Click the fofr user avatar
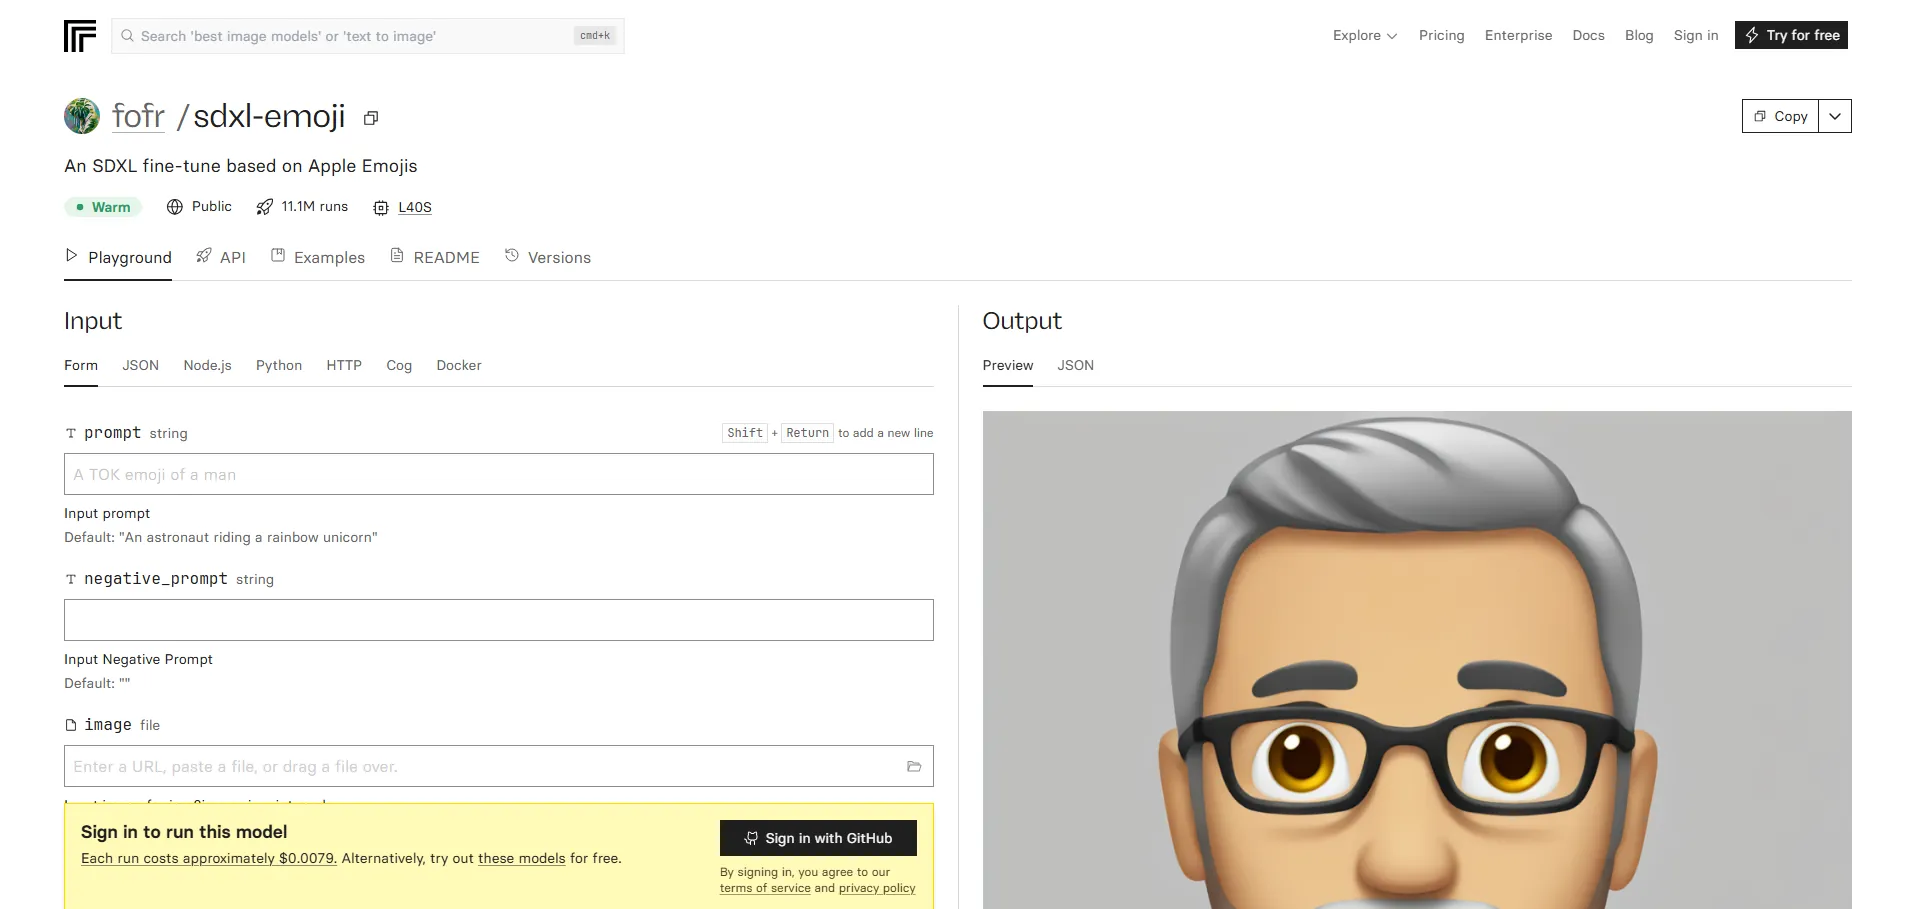1916x909 pixels. (82, 116)
